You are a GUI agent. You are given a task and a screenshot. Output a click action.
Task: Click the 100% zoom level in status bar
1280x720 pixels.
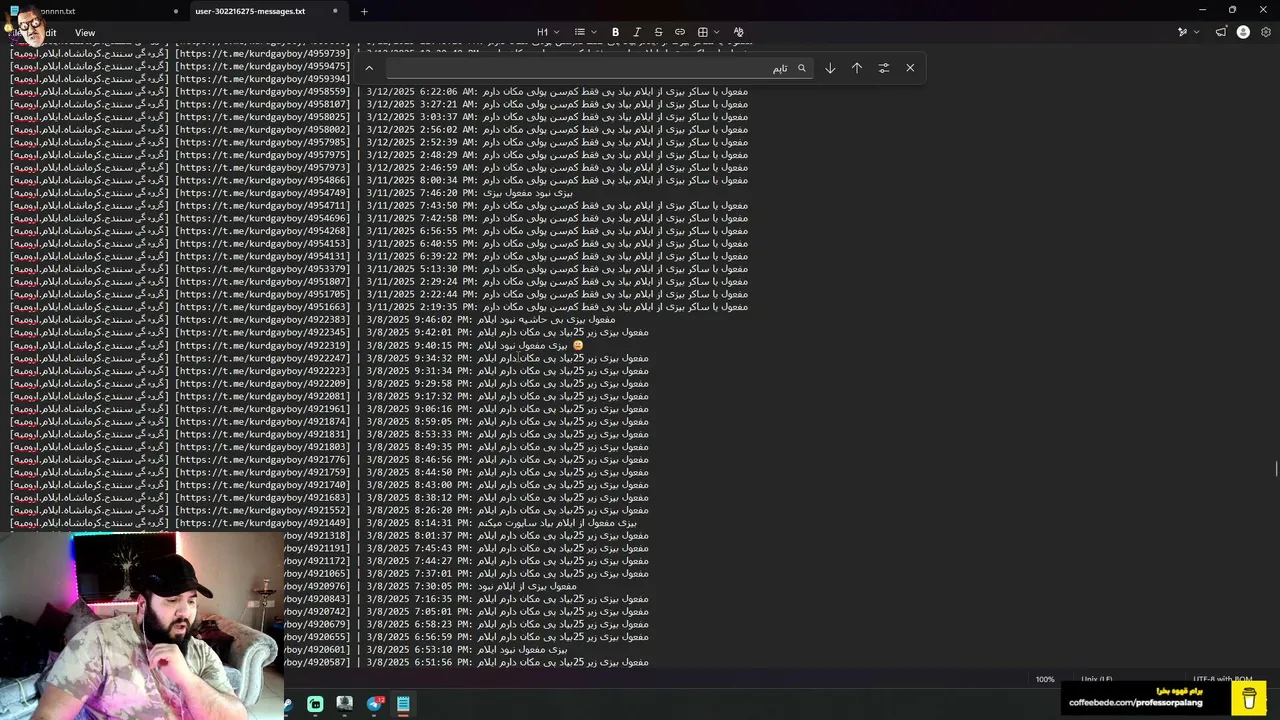pos(1045,679)
